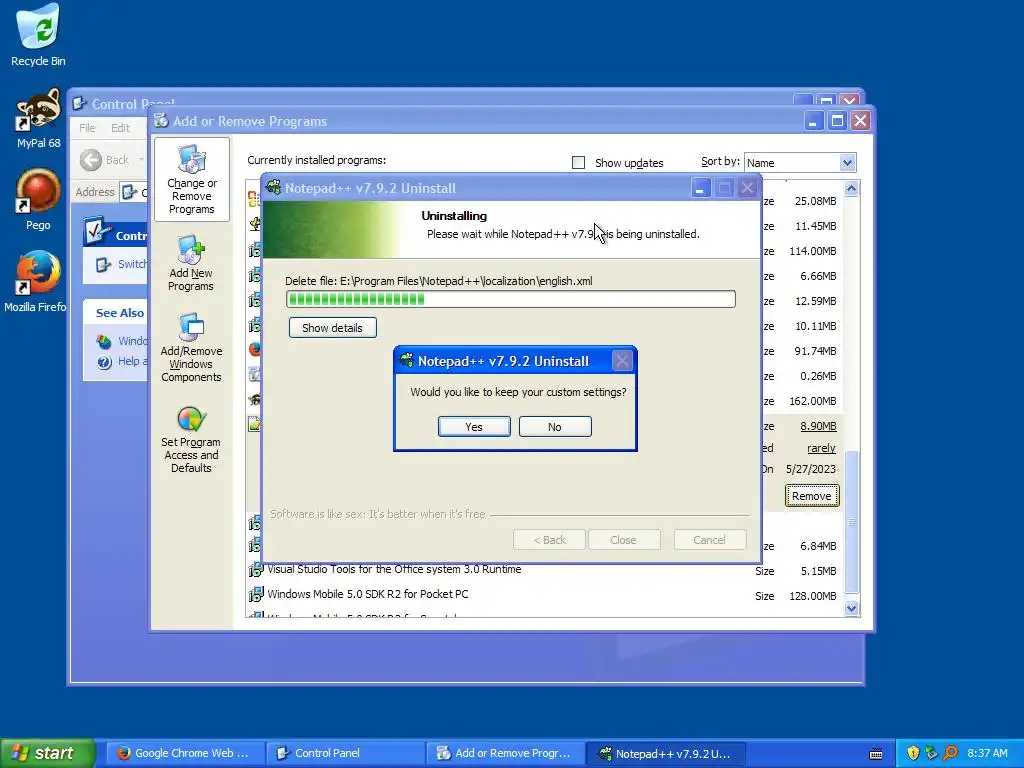1024x768 pixels.
Task: Open Edit menu in Control Panel window
Action: (120, 128)
